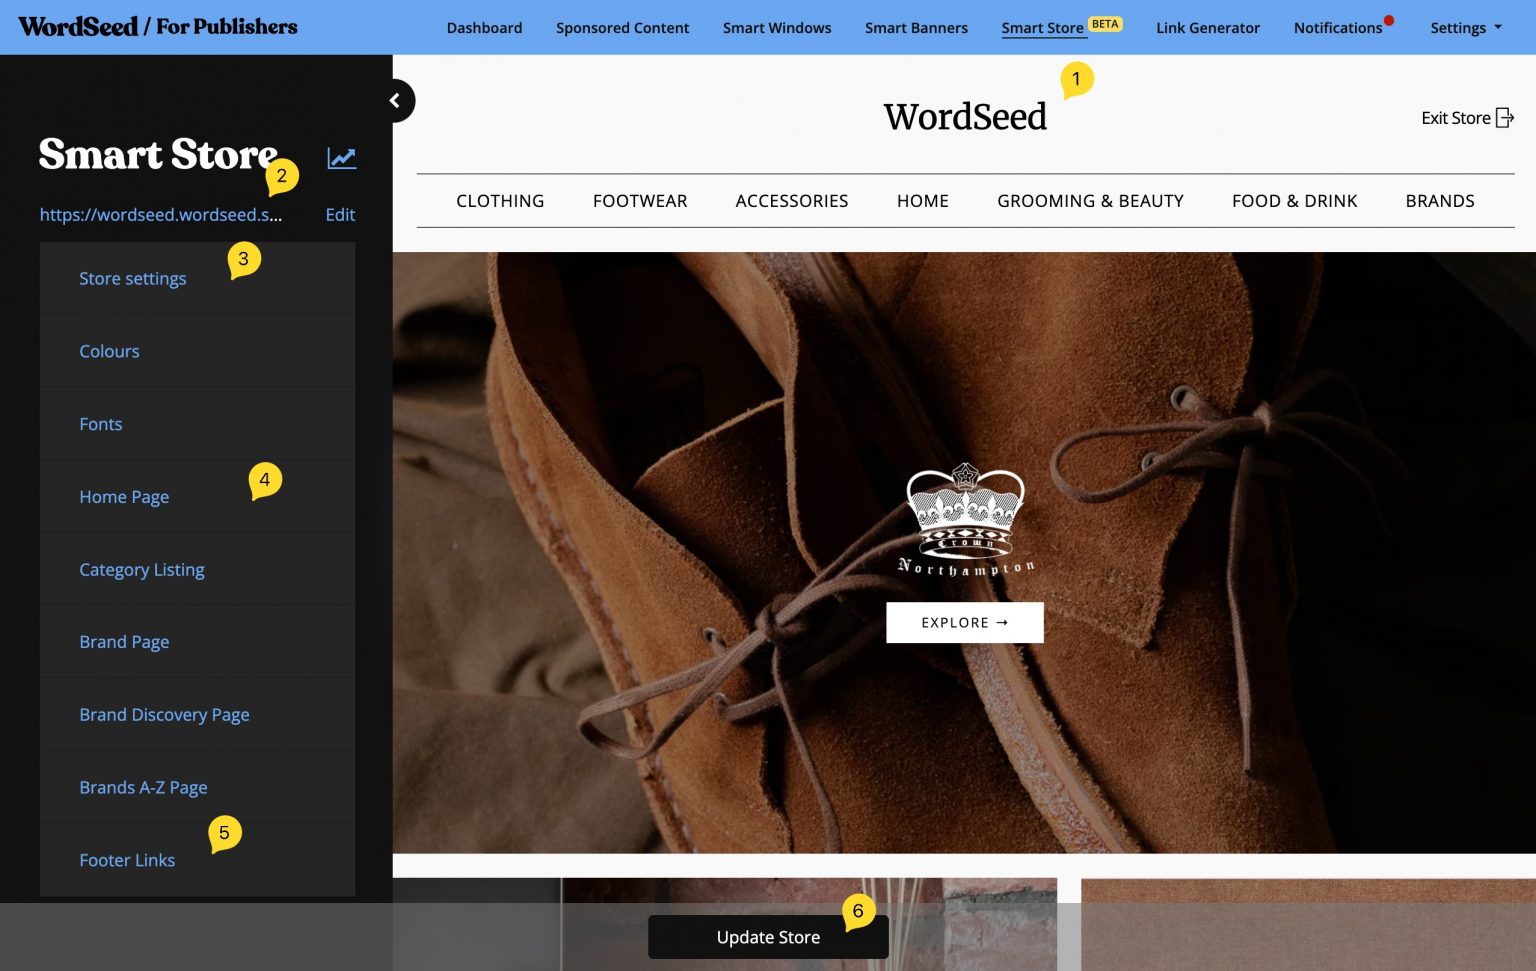Viewport: 1536px width, 971px height.
Task: Click the Edit link beside the store URL
Action: 340,214
